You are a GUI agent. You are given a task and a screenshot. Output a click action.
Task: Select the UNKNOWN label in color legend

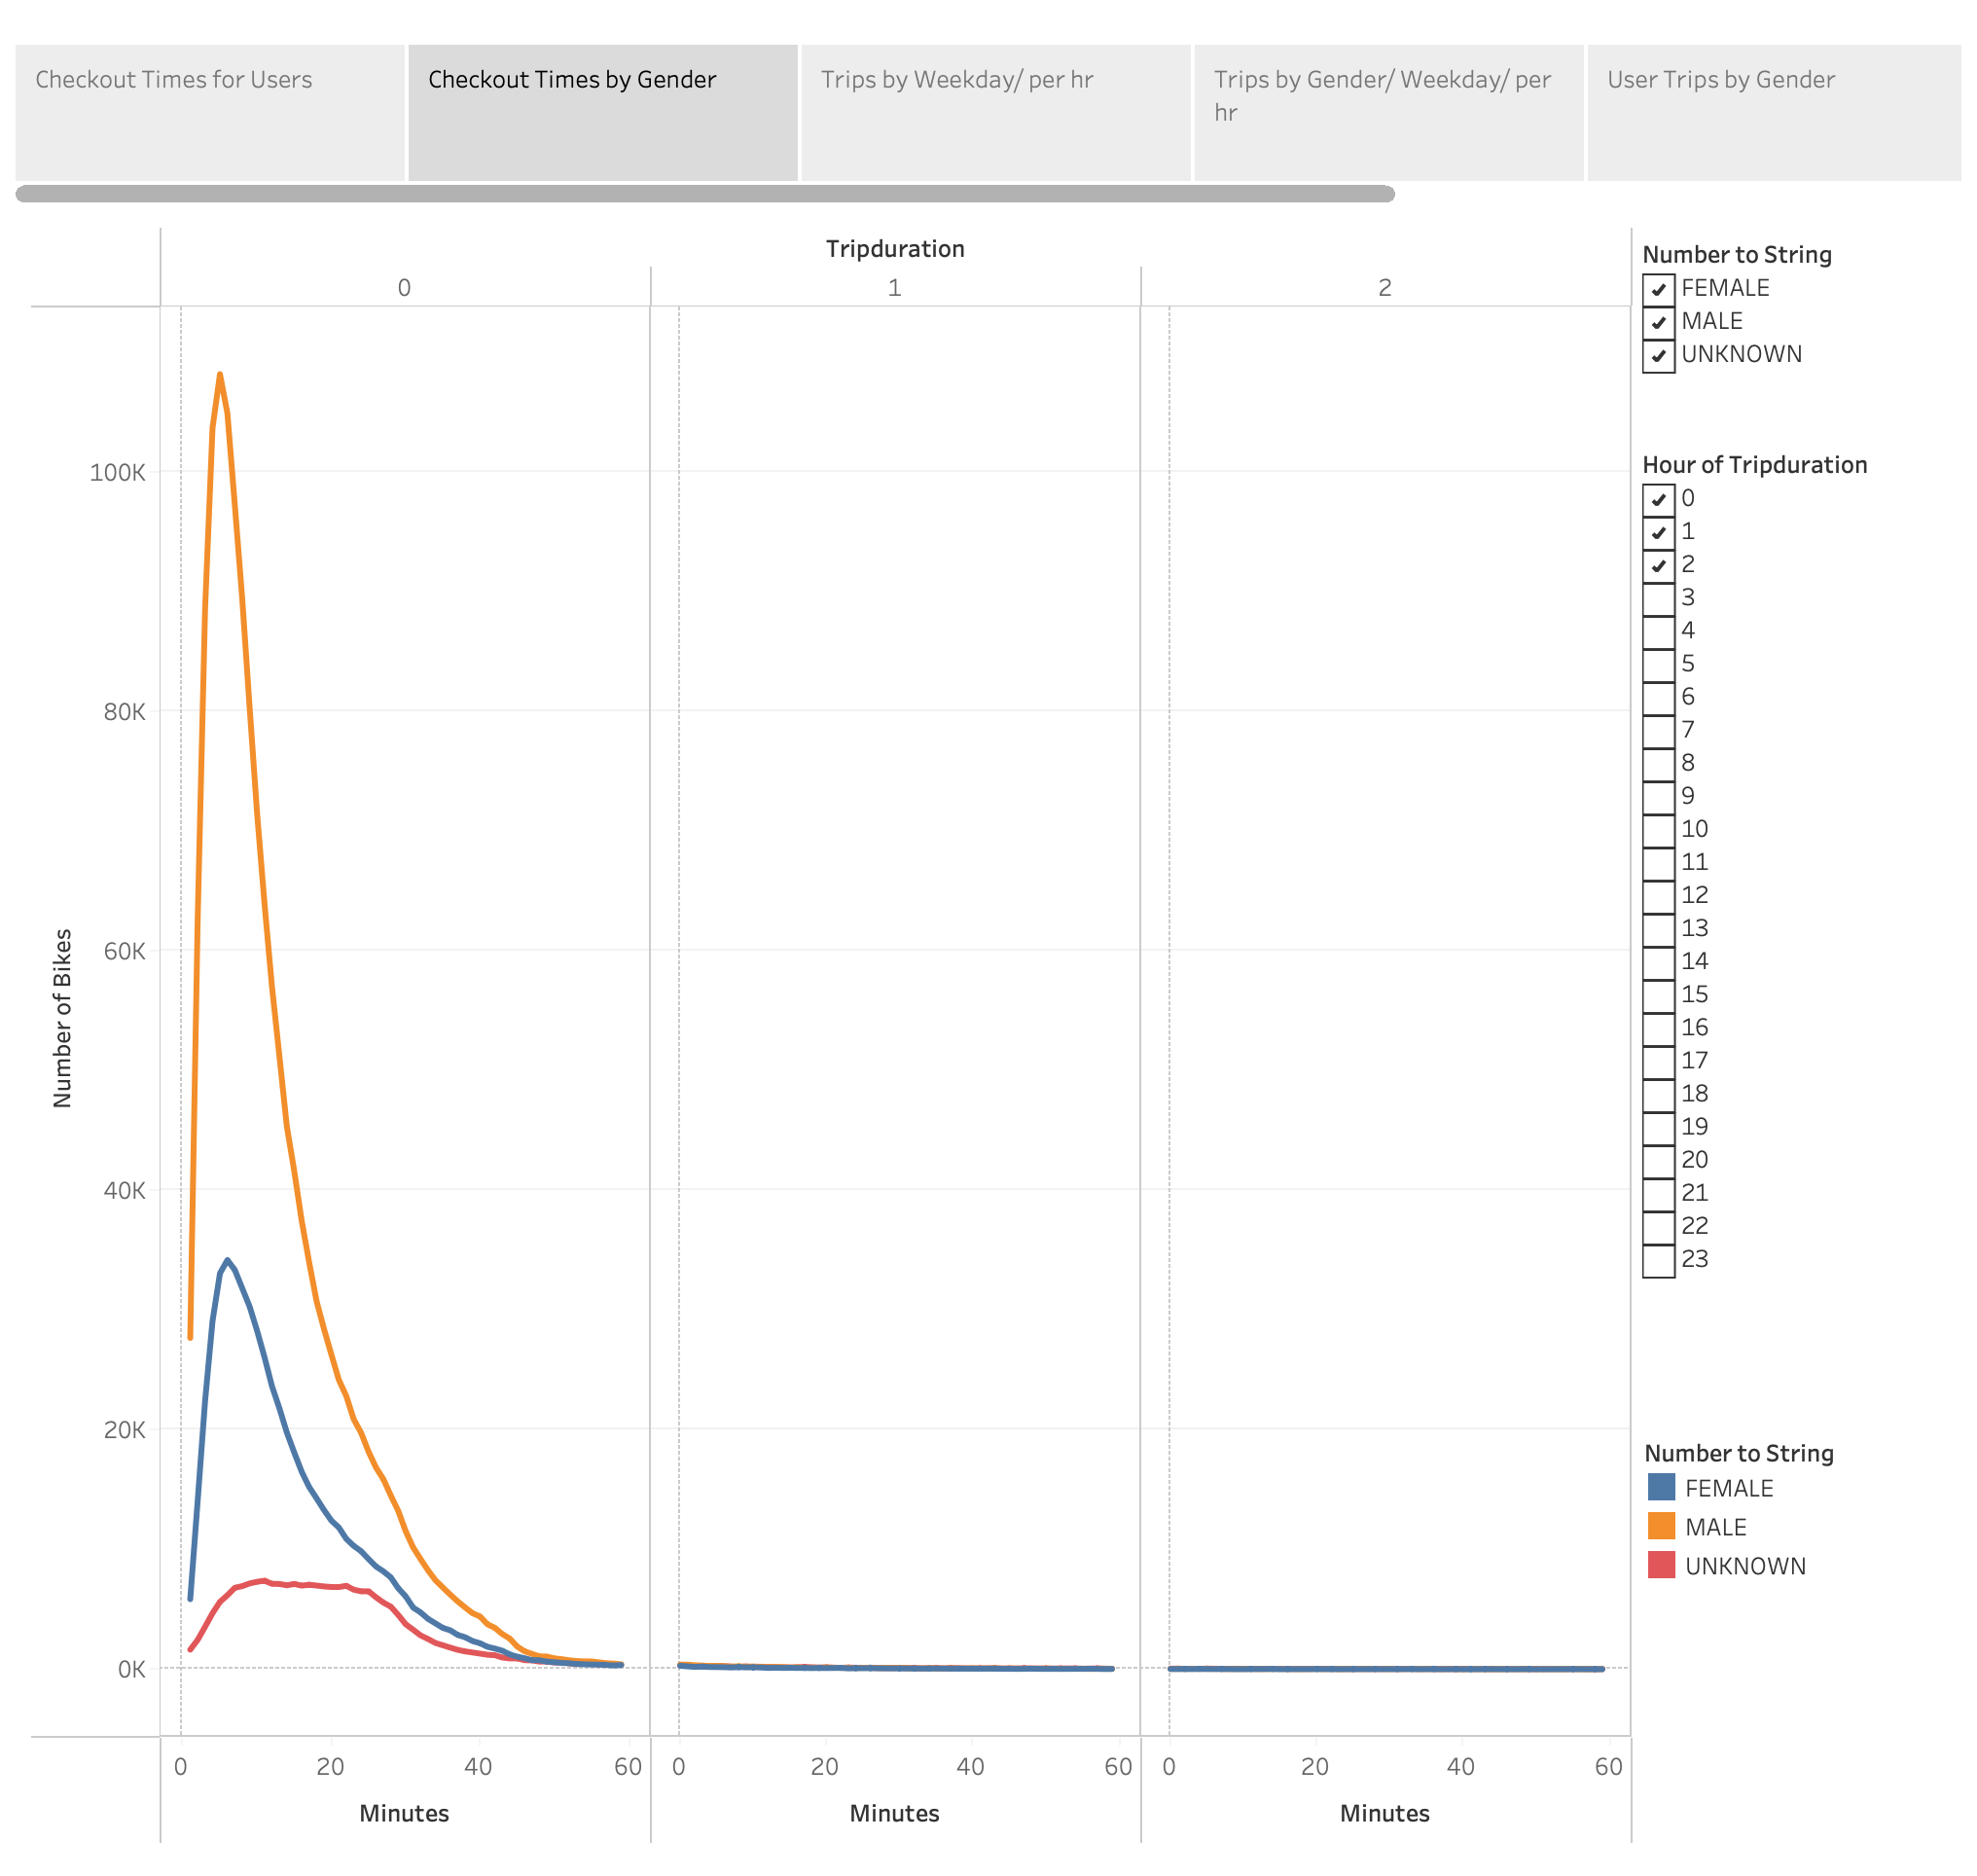click(x=1746, y=1567)
